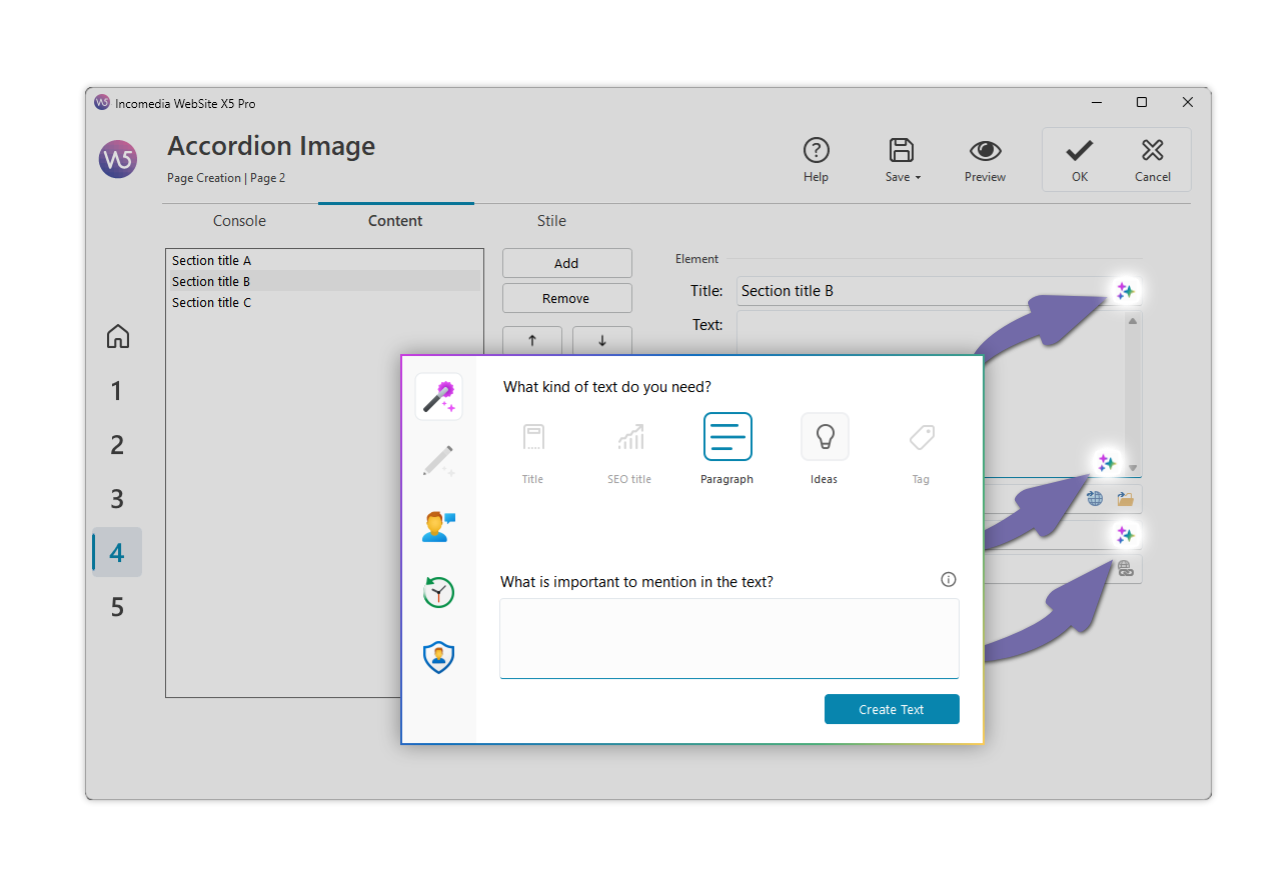Open the history clock icon

(438, 592)
